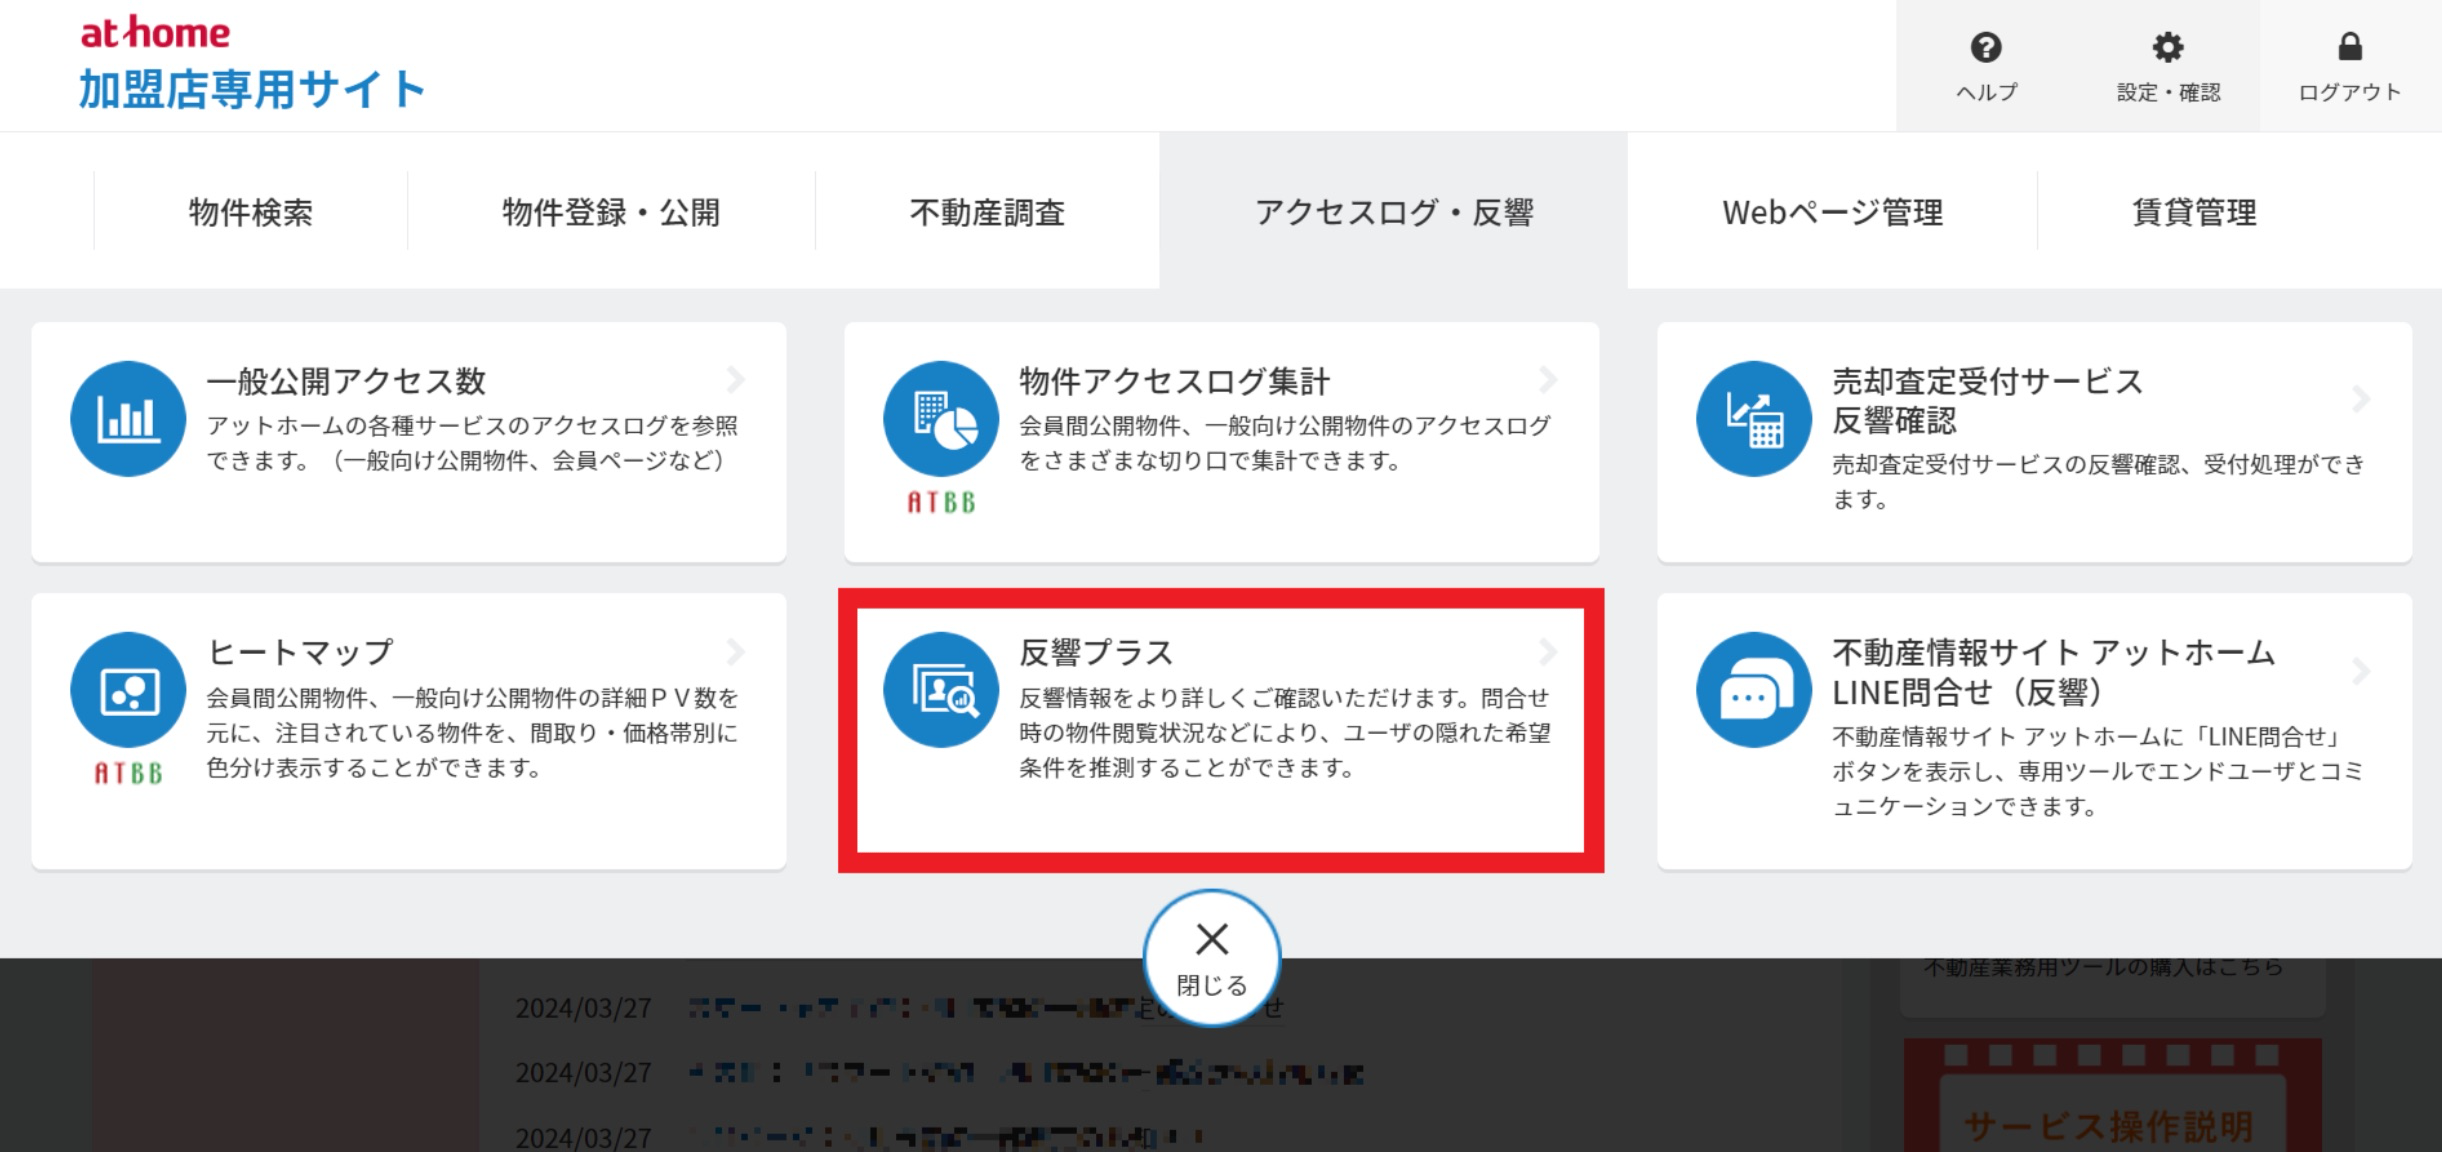This screenshot has width=2442, height=1152.
Task: Click the ヒートマップ description text
Action: (x=472, y=732)
